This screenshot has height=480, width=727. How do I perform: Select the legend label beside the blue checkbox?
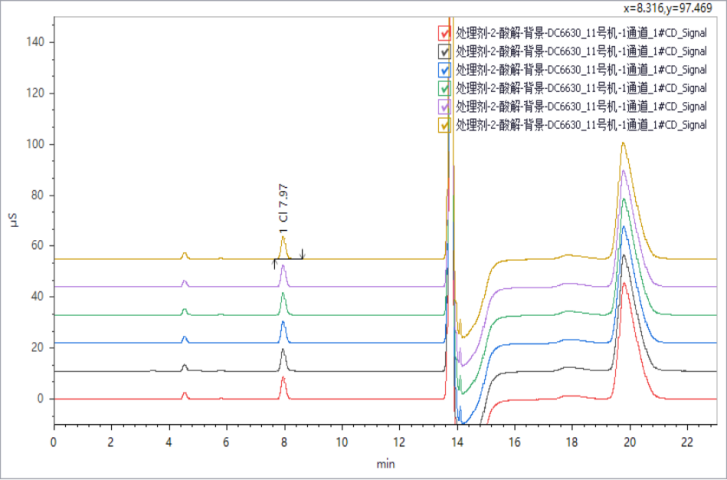coord(581,70)
